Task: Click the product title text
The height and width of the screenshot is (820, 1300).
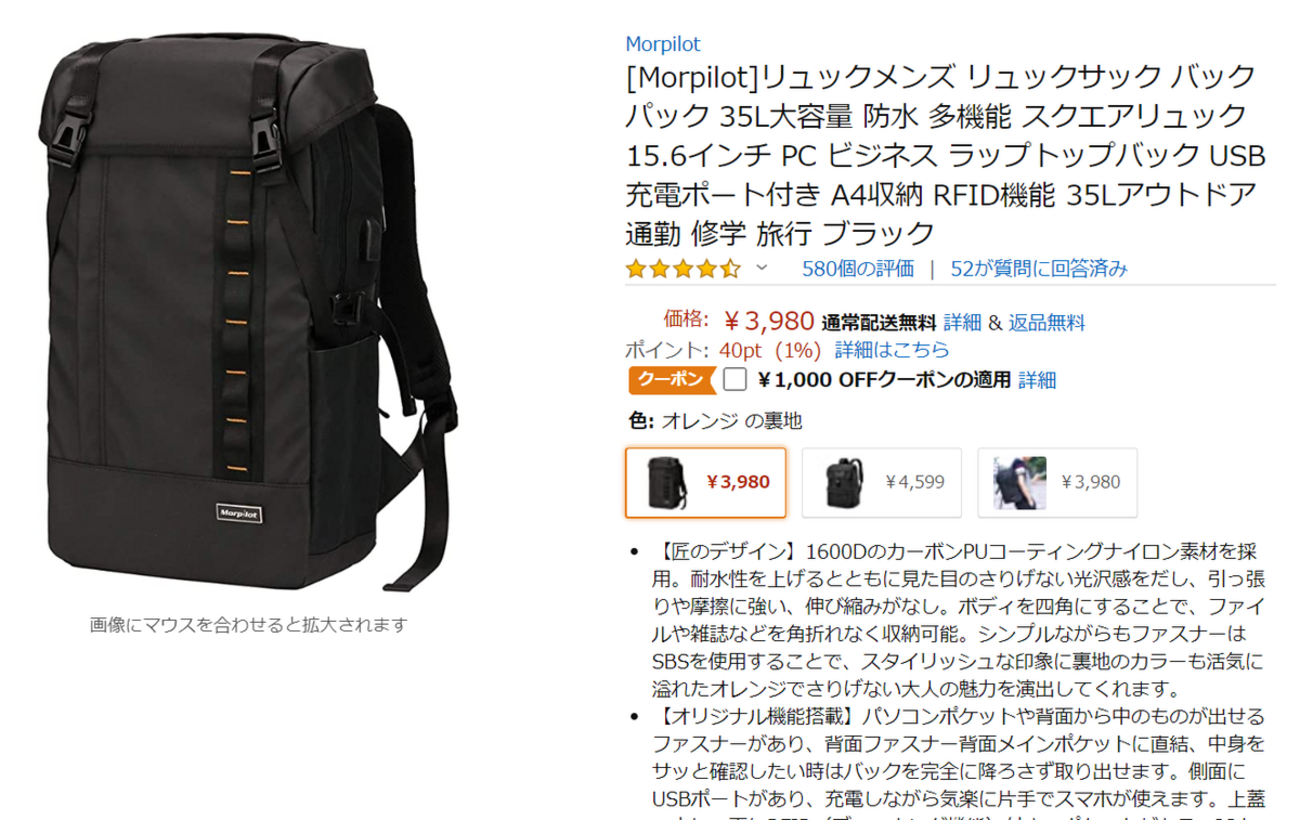Action: [x=946, y=155]
